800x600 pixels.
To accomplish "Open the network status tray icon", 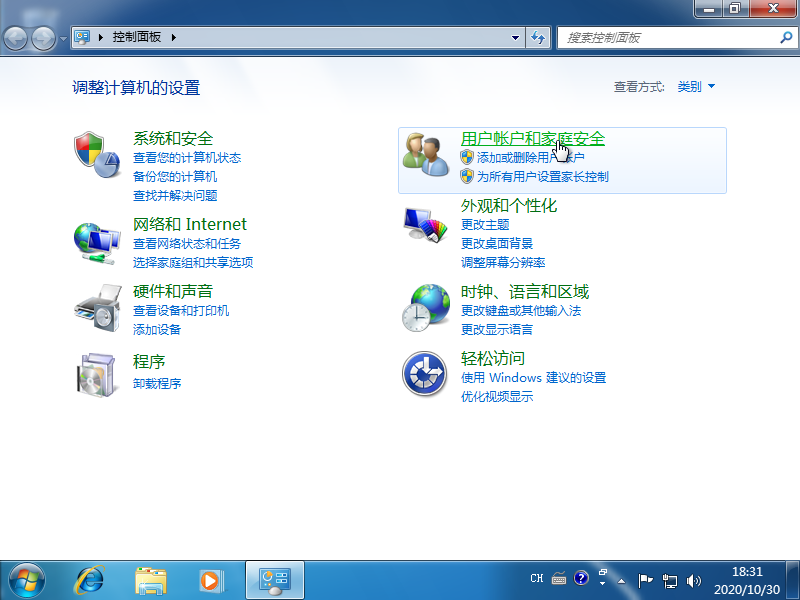I will (x=670, y=578).
